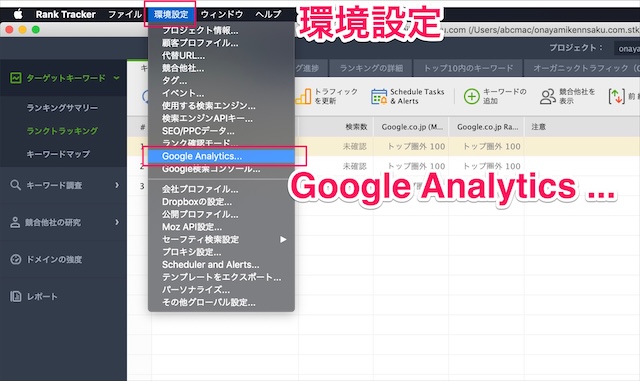The width and height of the screenshot is (640, 381).
Task: Open the Apple menu
Action: (x=18, y=14)
